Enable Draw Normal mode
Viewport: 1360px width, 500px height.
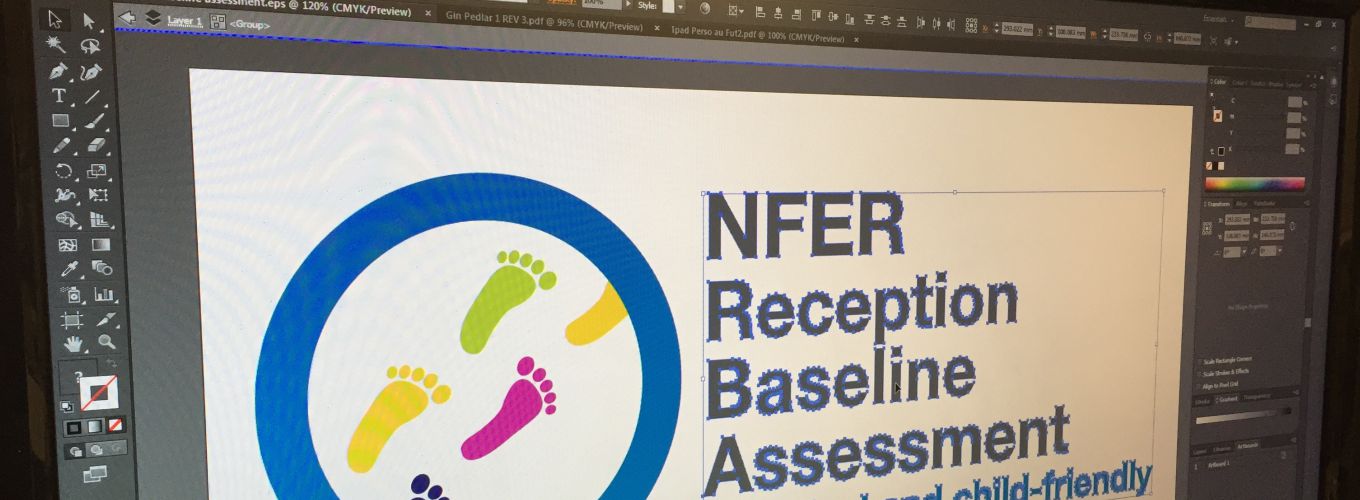pyautogui.click(x=75, y=451)
